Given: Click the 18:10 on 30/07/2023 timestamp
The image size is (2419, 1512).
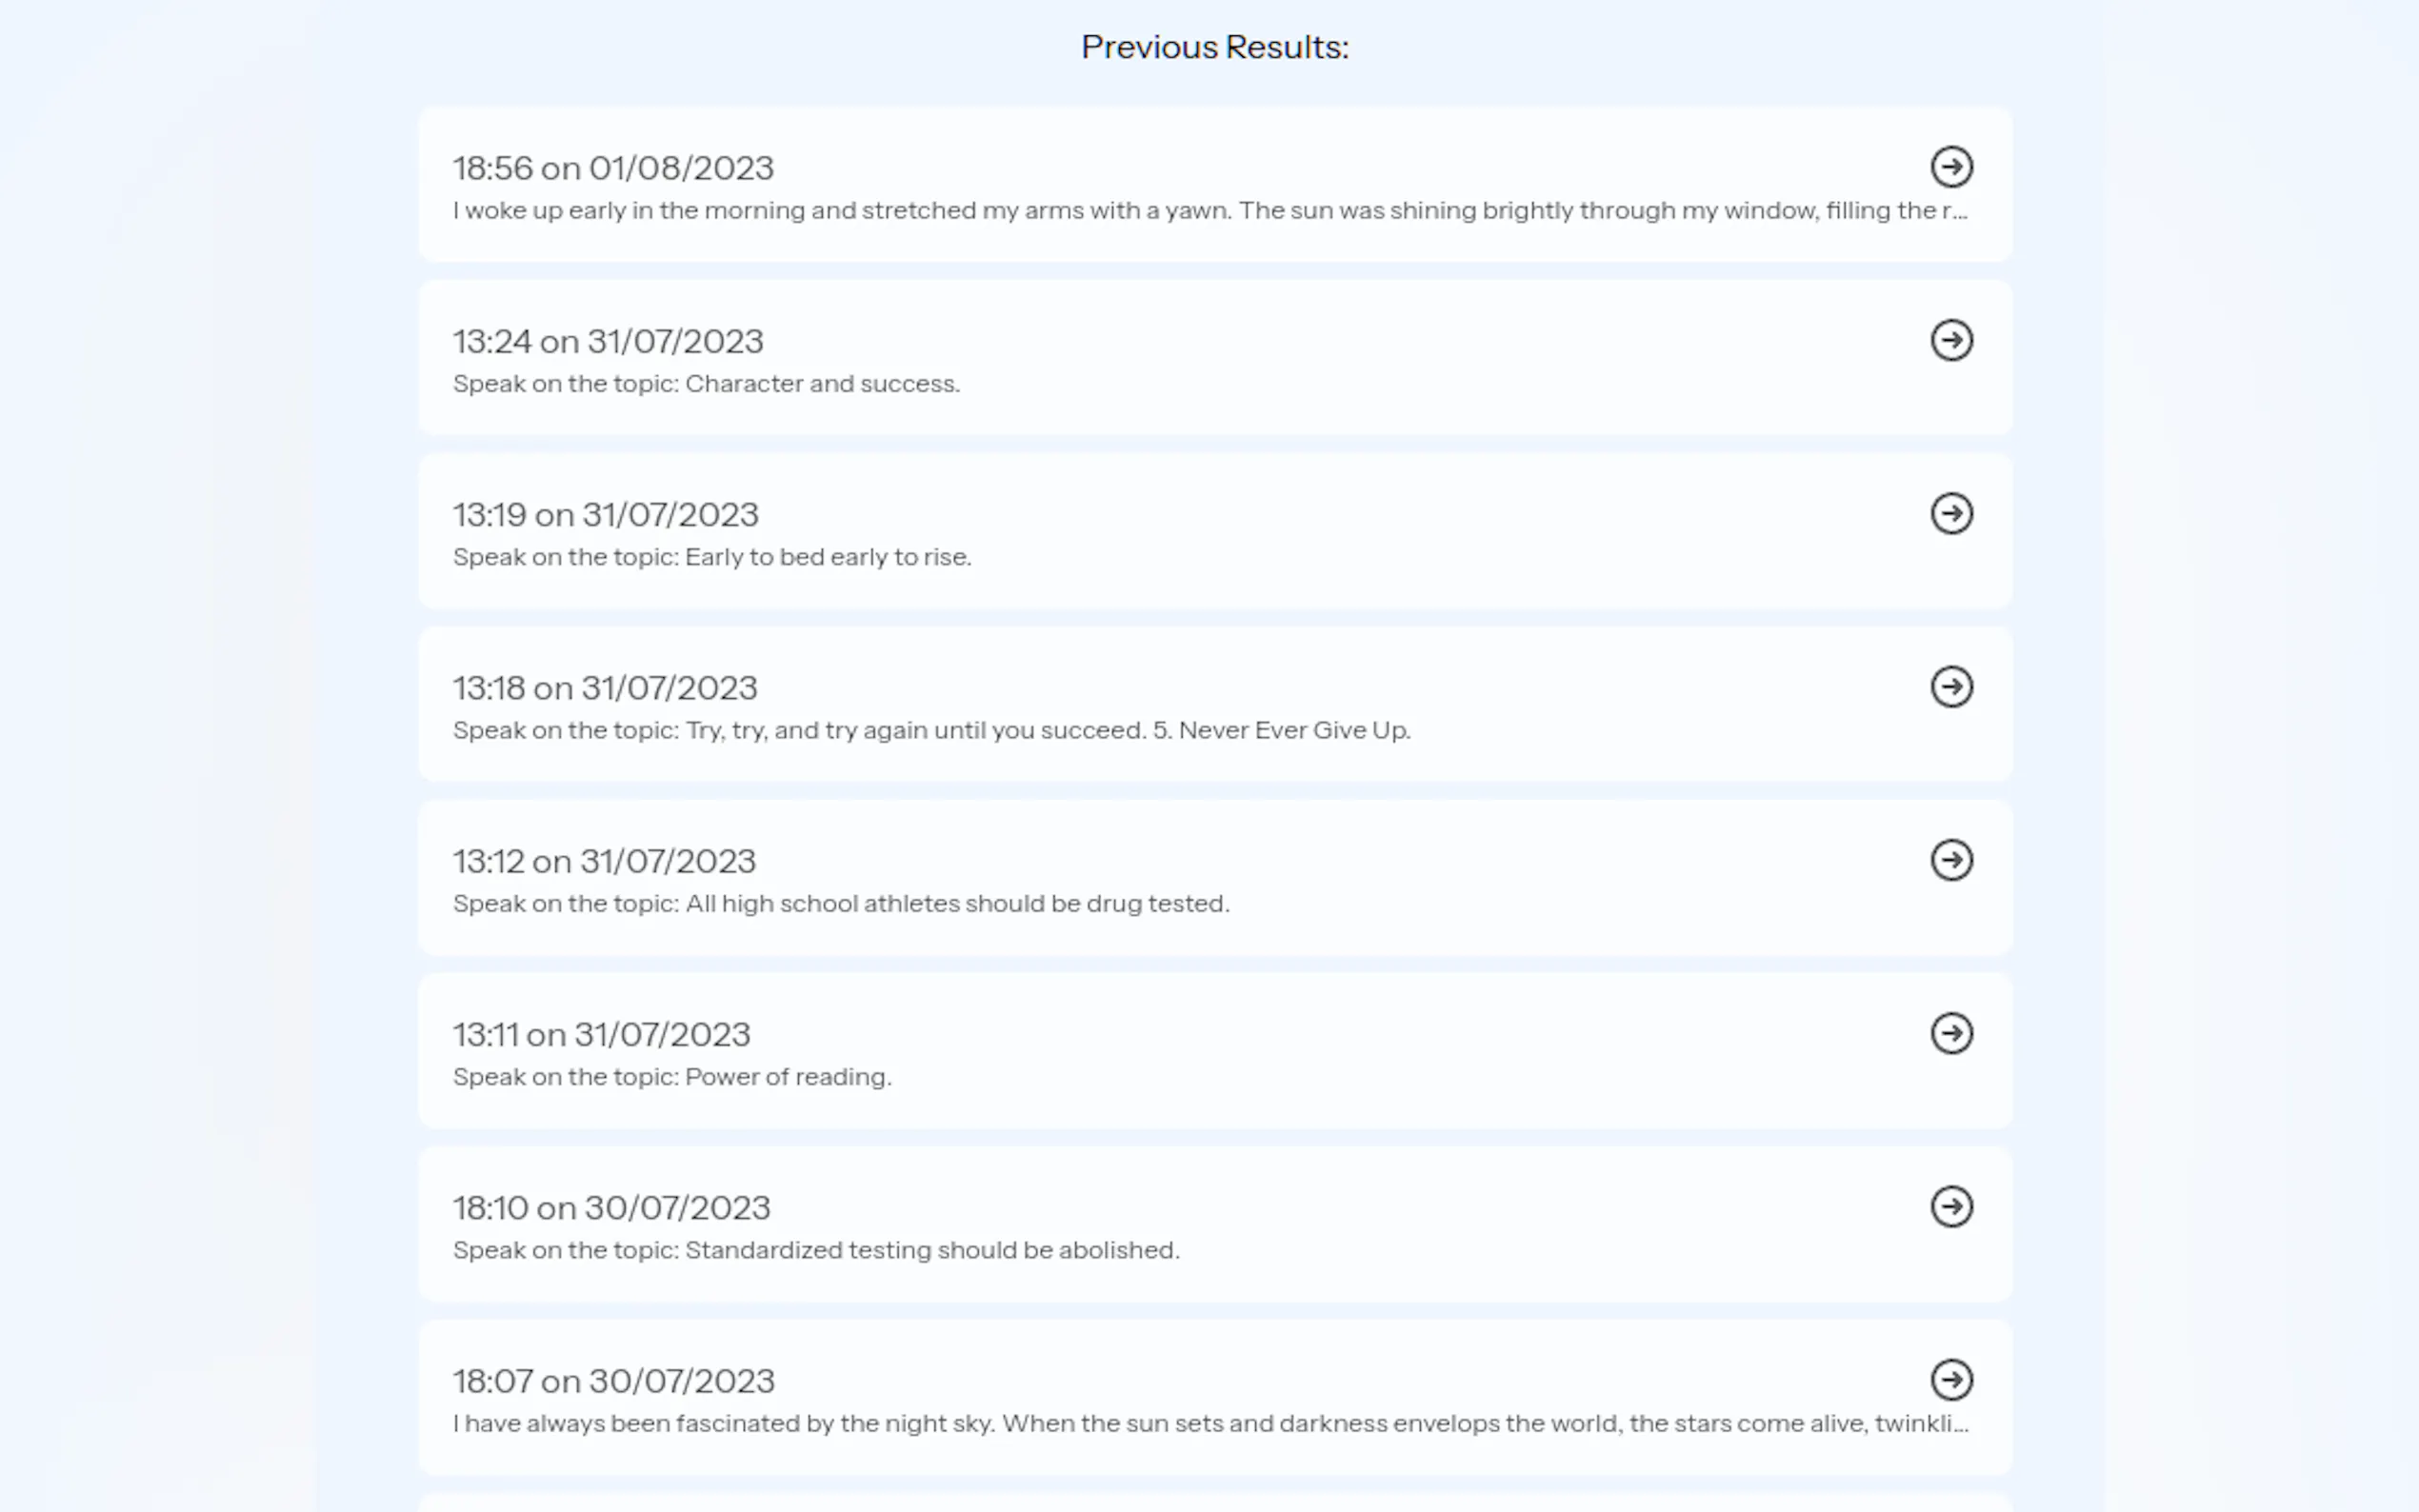Looking at the screenshot, I should 611,1208.
